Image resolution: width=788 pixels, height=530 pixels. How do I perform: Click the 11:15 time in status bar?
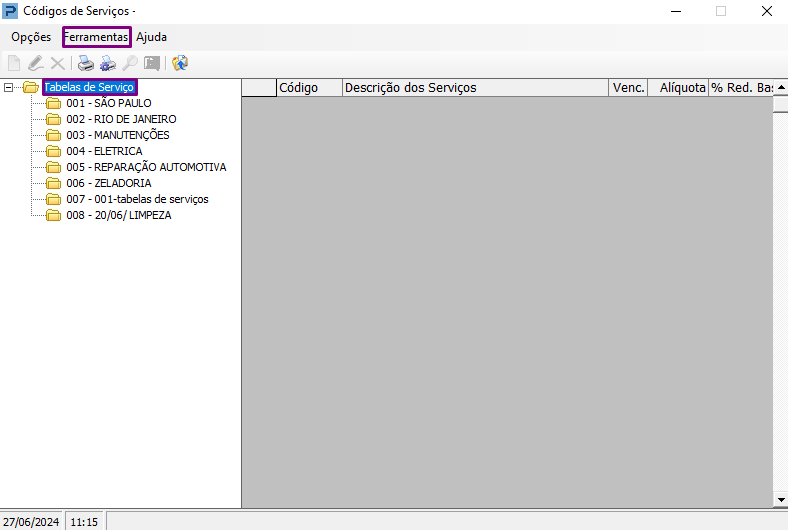point(84,522)
